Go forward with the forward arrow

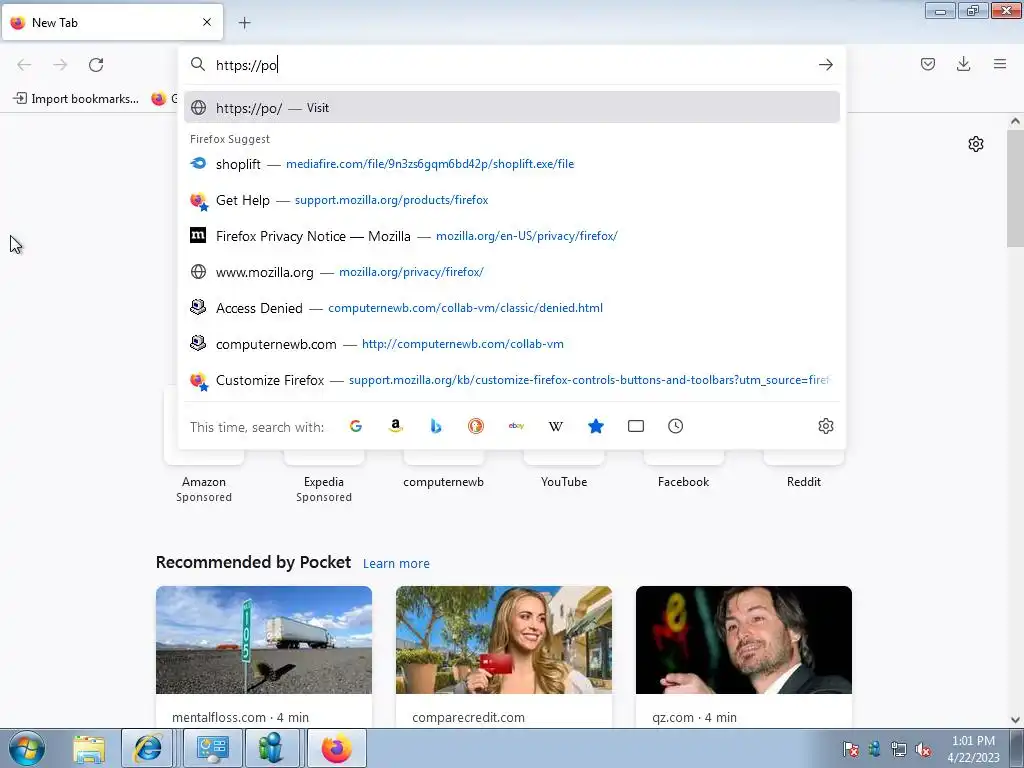(x=60, y=65)
